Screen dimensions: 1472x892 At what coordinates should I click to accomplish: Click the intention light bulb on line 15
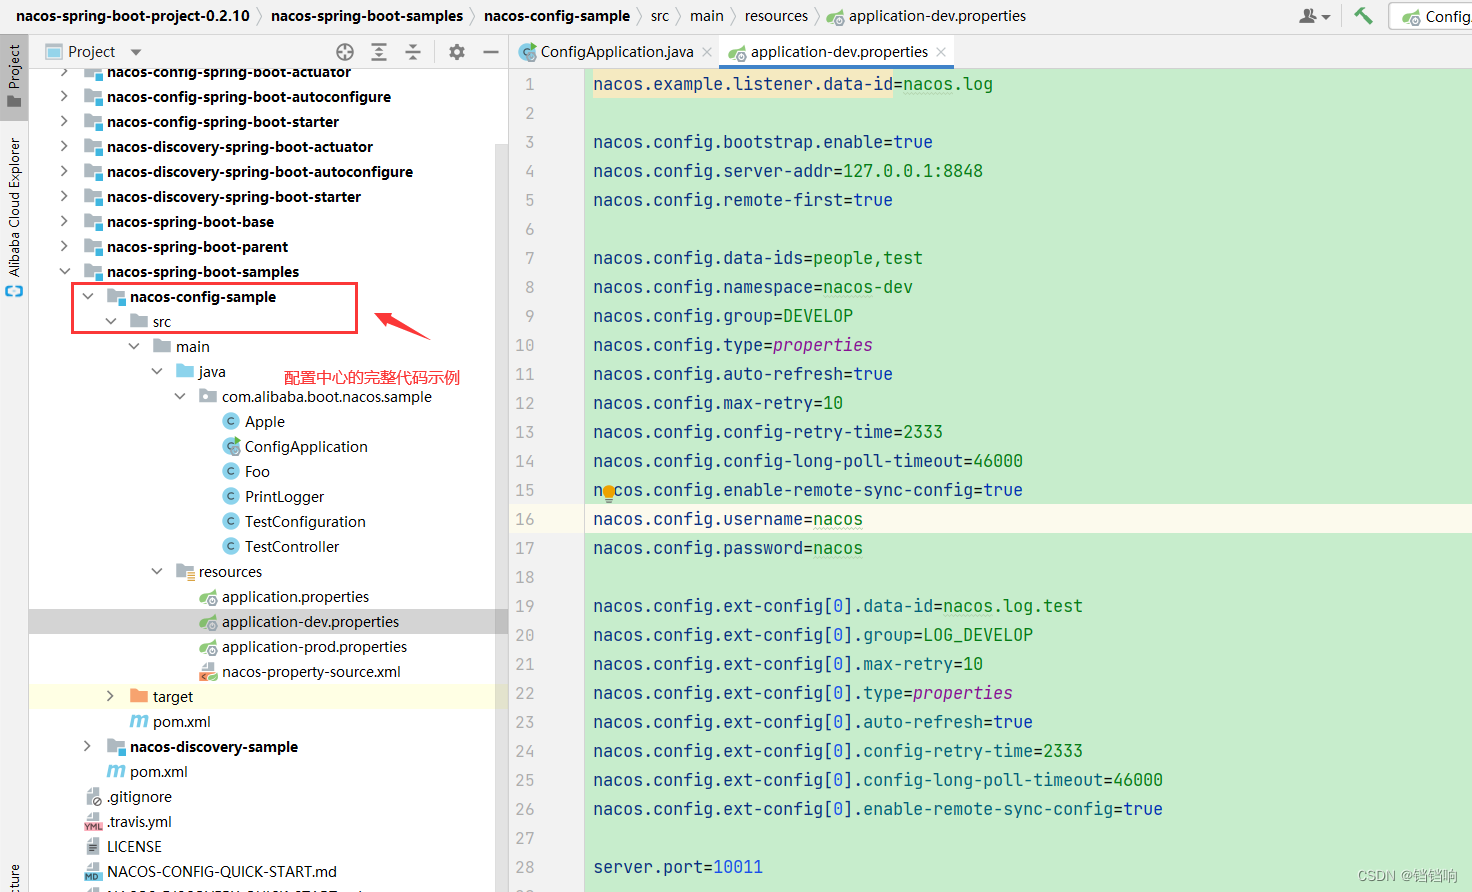pyautogui.click(x=608, y=491)
